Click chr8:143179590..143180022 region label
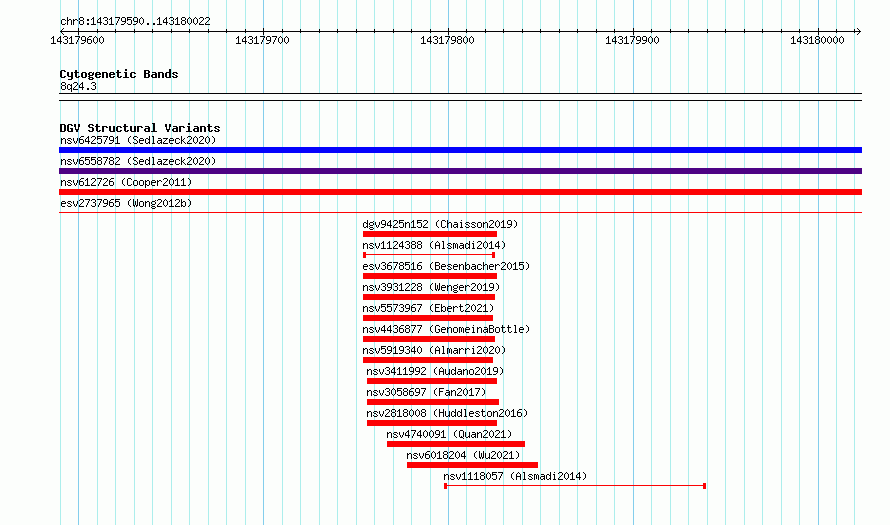The width and height of the screenshot is (890, 525). [x=135, y=21]
